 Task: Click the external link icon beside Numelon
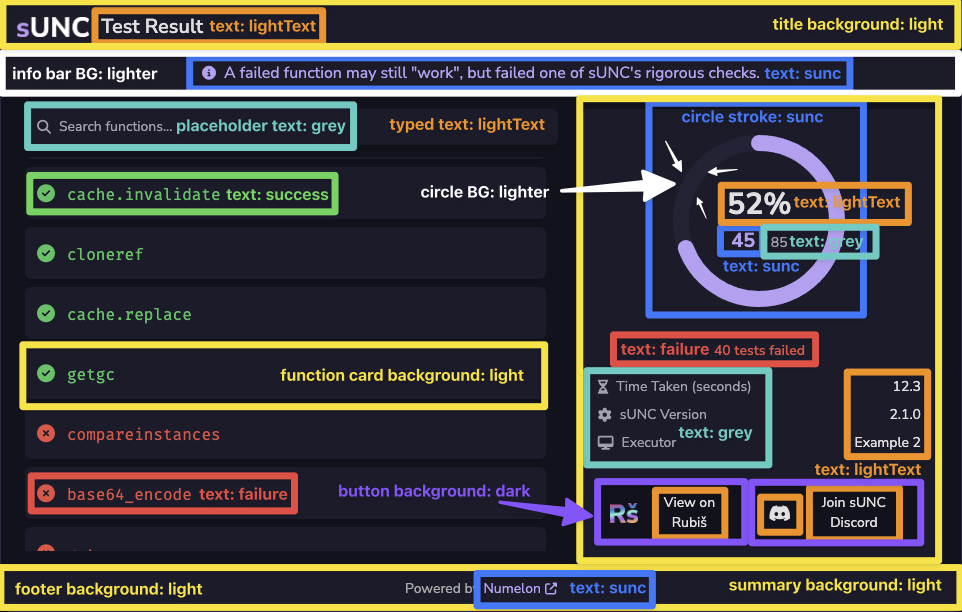(551, 589)
